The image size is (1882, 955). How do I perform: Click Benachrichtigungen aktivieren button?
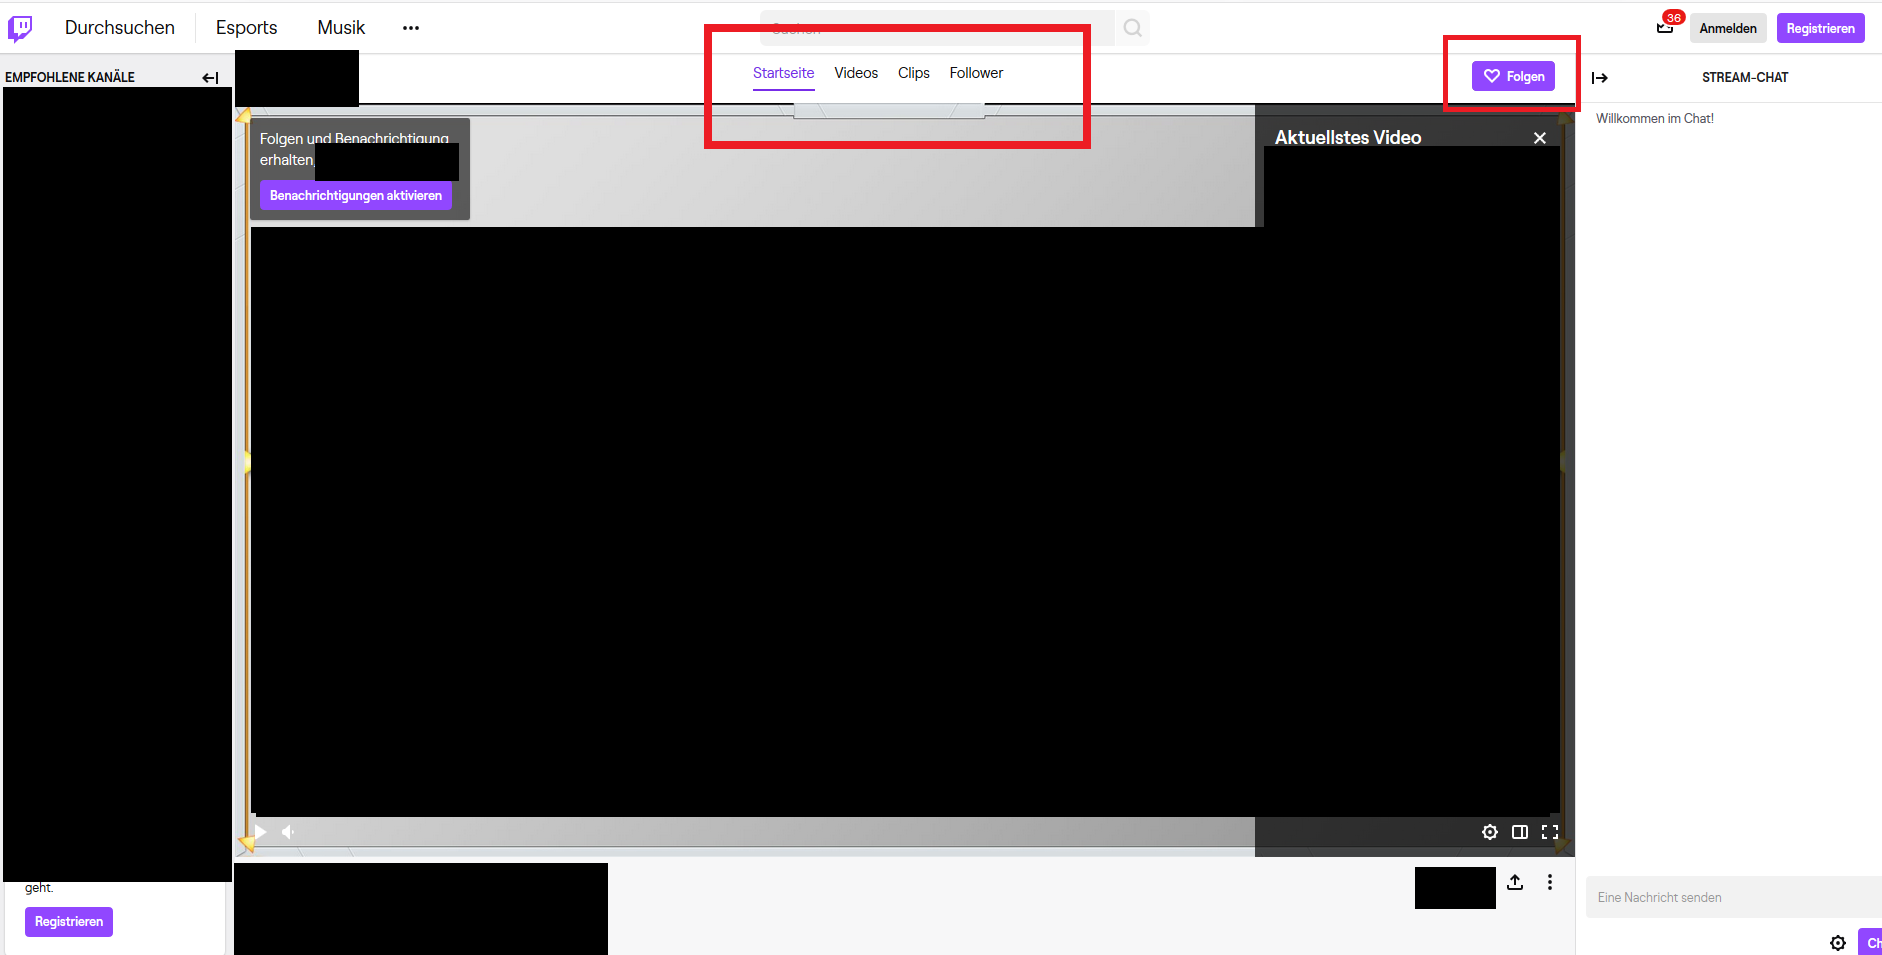[x=355, y=195]
